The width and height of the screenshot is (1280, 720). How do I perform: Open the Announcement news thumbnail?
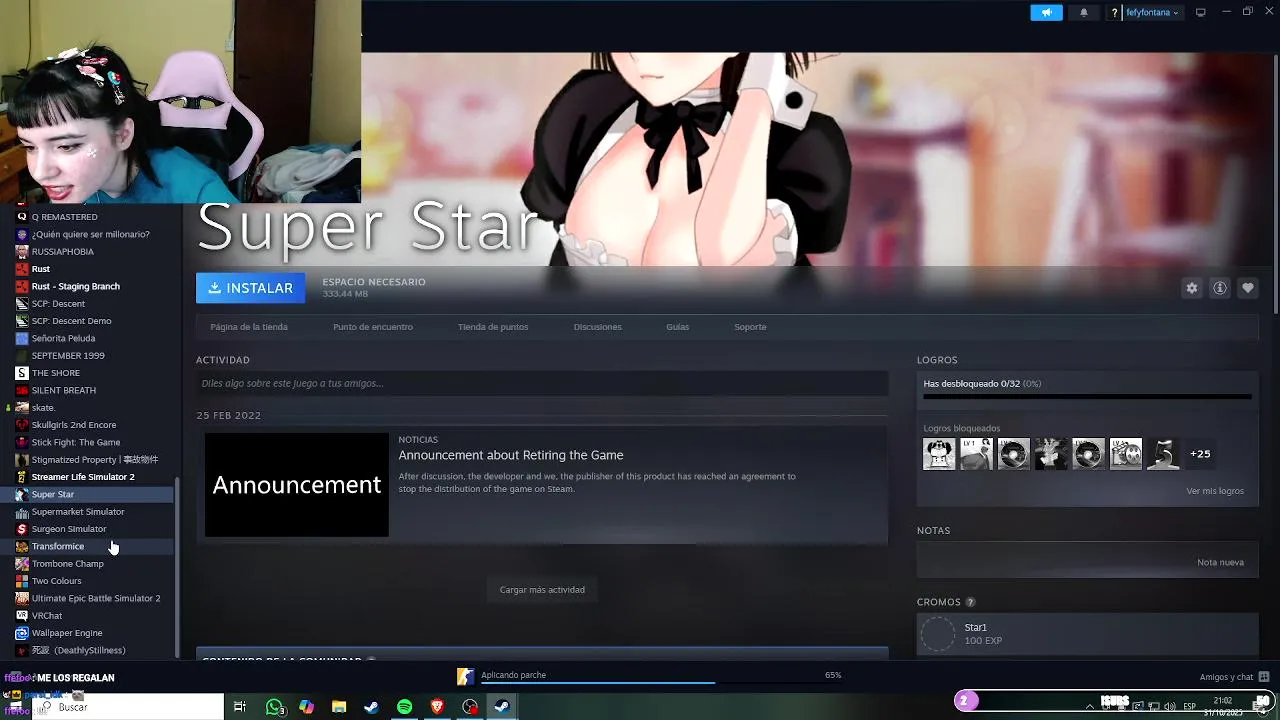[297, 484]
